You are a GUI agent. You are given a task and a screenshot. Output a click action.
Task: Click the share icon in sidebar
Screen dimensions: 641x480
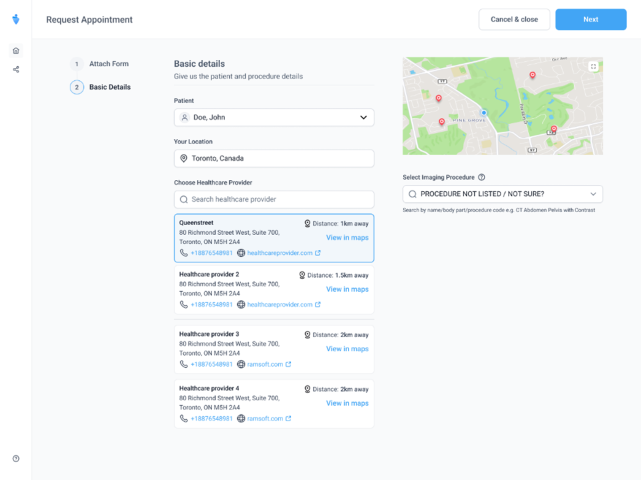pos(16,69)
